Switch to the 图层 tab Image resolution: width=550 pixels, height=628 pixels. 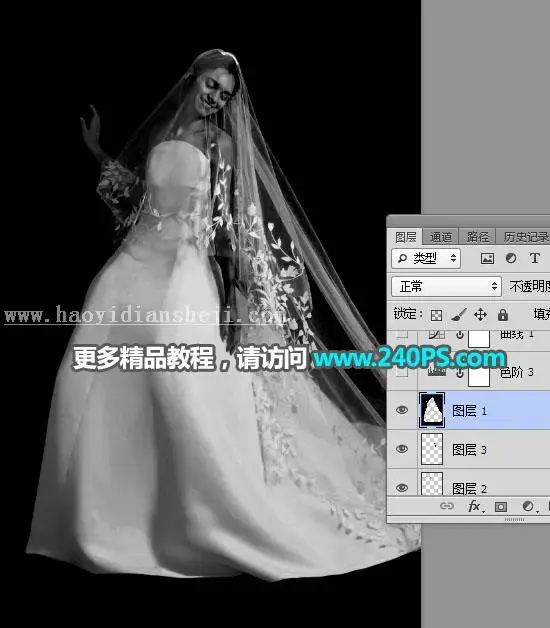tap(405, 237)
